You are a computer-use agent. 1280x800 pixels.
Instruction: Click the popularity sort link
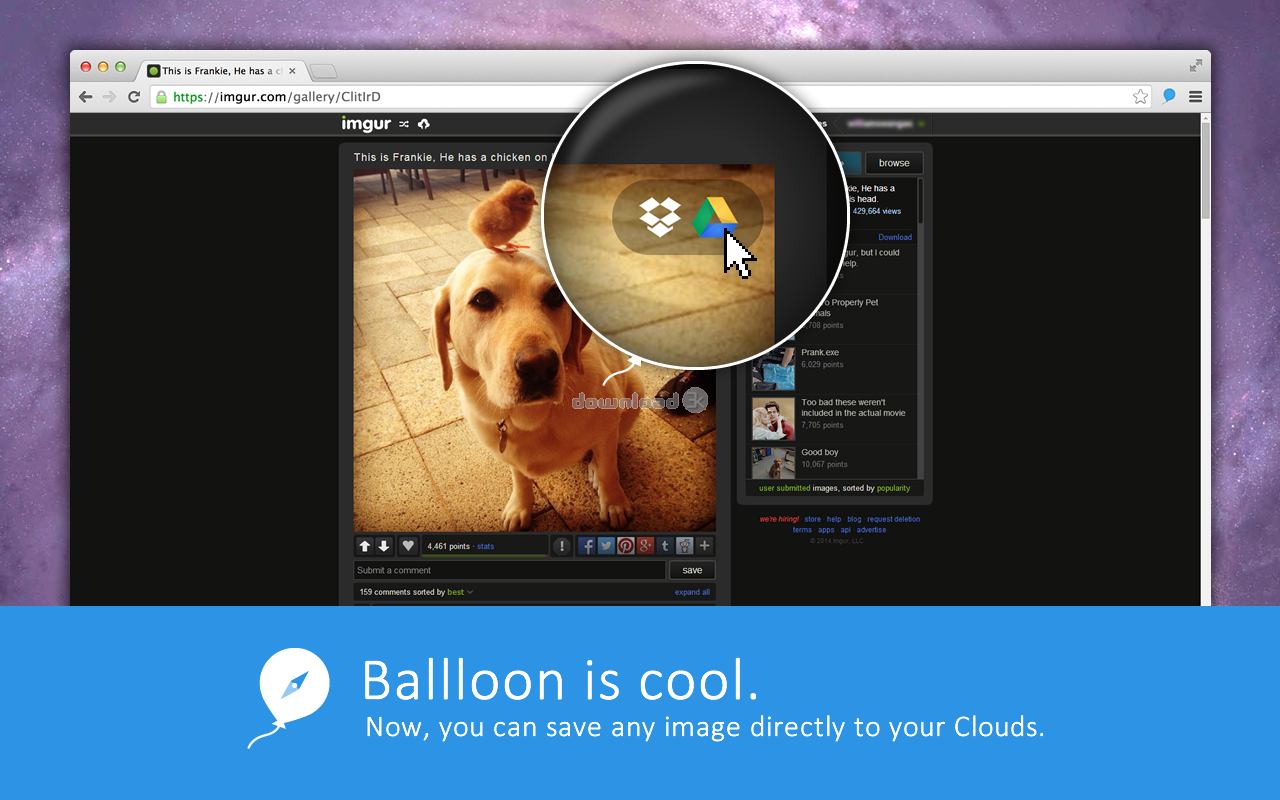[893, 488]
